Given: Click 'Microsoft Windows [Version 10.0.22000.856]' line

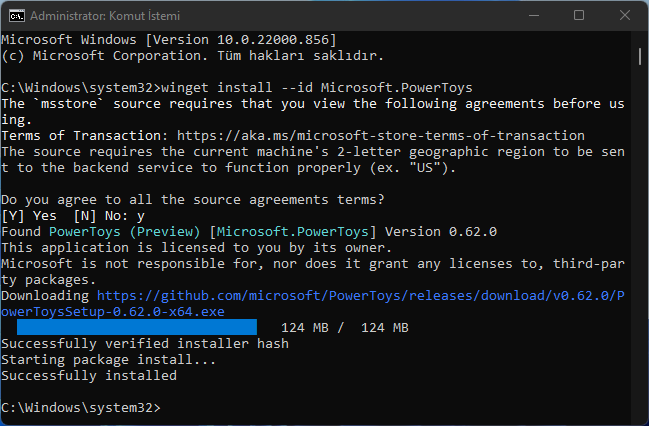Looking at the screenshot, I should [x=169, y=40].
